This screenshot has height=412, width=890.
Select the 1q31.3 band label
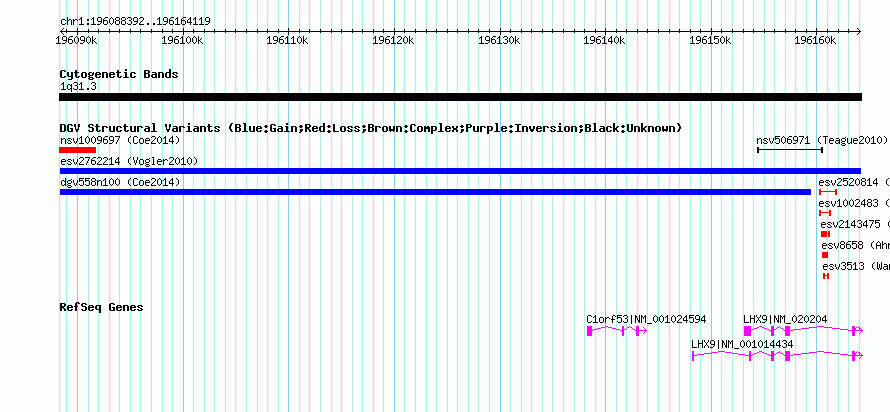77,87
